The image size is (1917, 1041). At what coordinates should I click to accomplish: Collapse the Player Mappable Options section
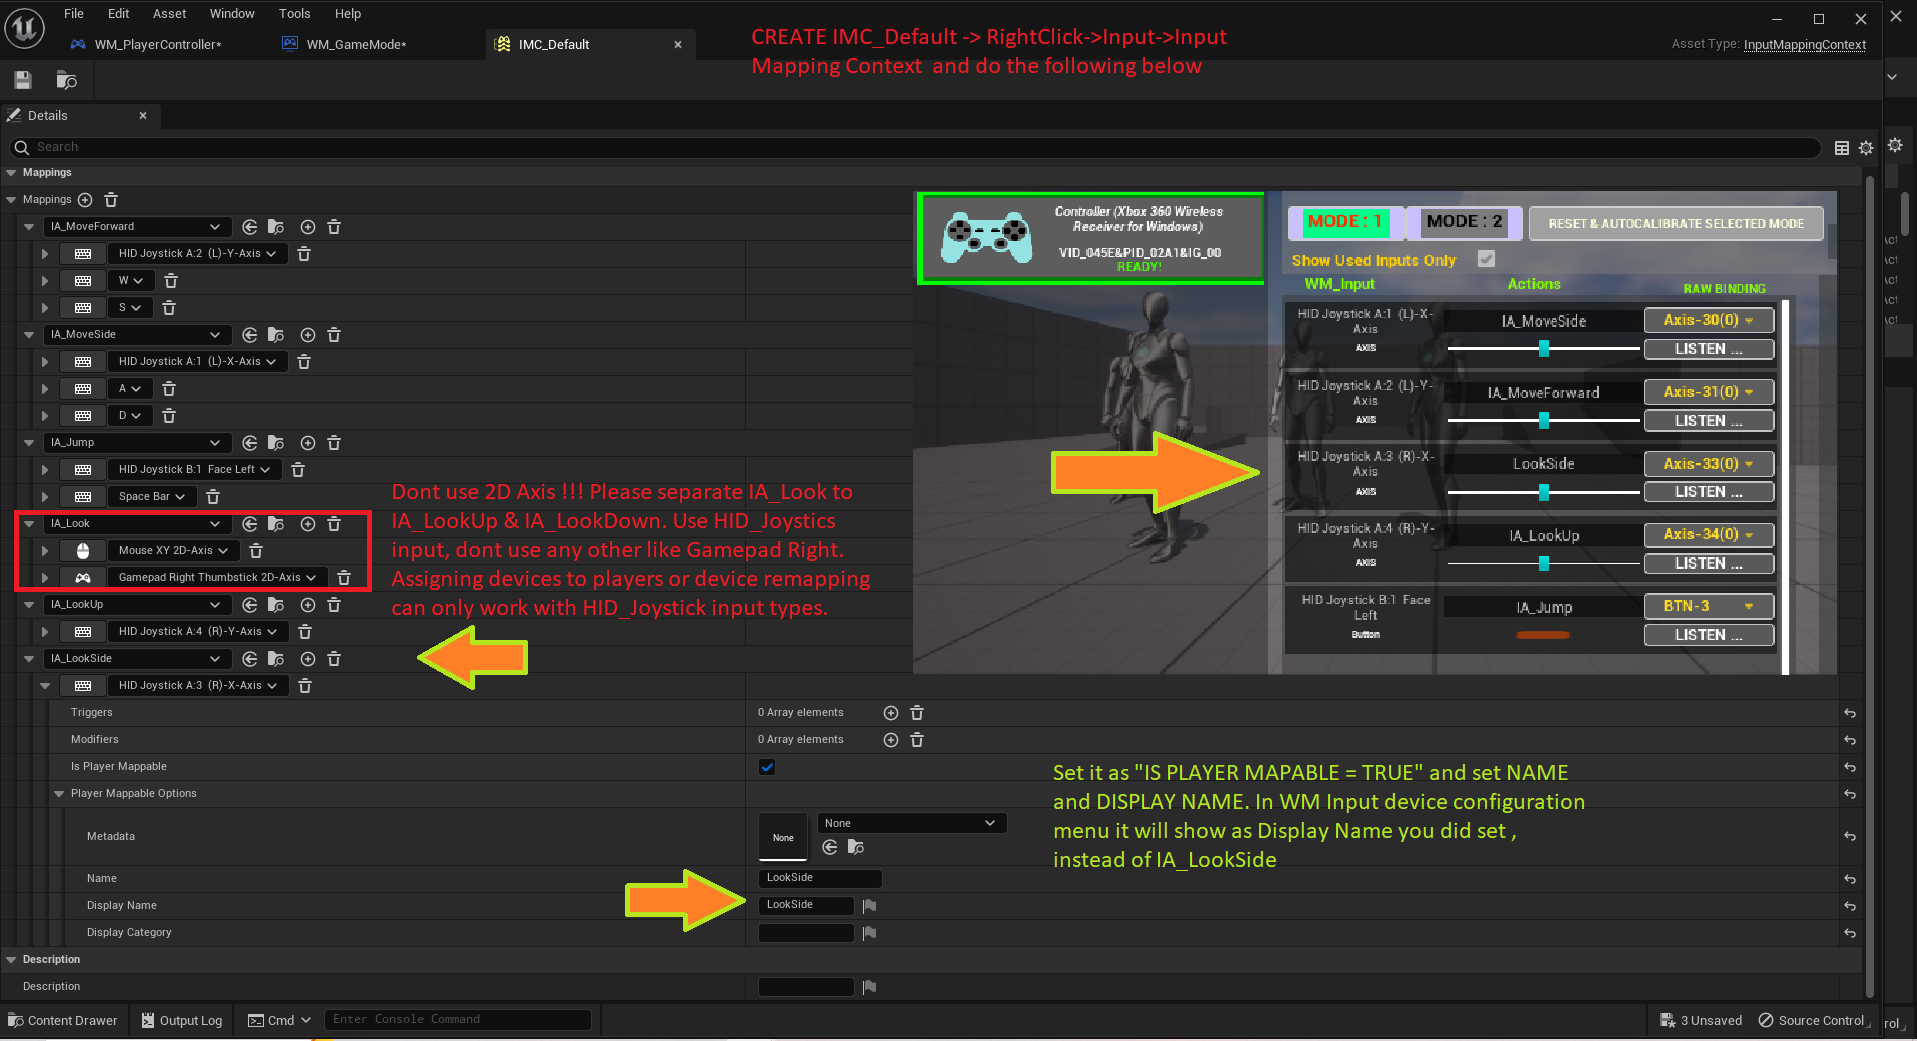pyautogui.click(x=59, y=794)
